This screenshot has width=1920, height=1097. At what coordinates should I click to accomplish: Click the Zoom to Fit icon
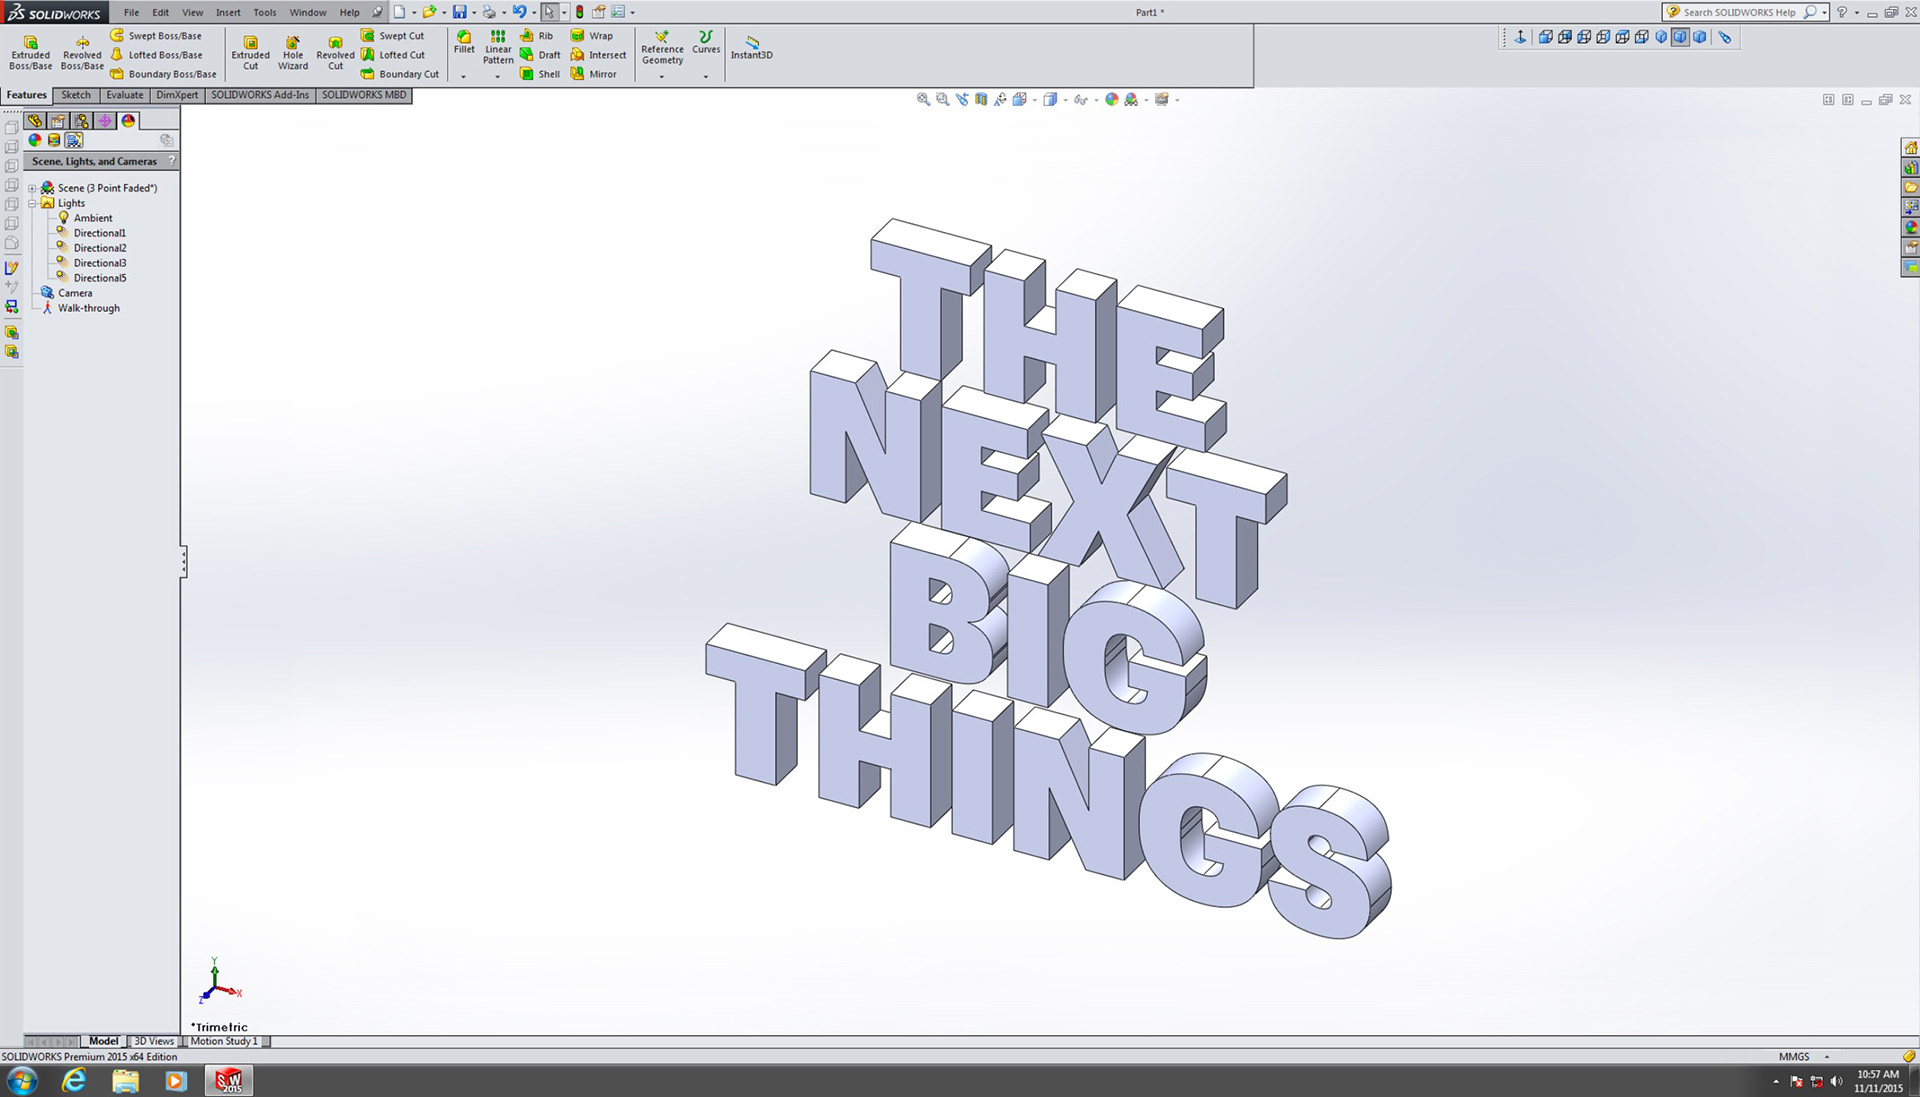pyautogui.click(x=923, y=99)
